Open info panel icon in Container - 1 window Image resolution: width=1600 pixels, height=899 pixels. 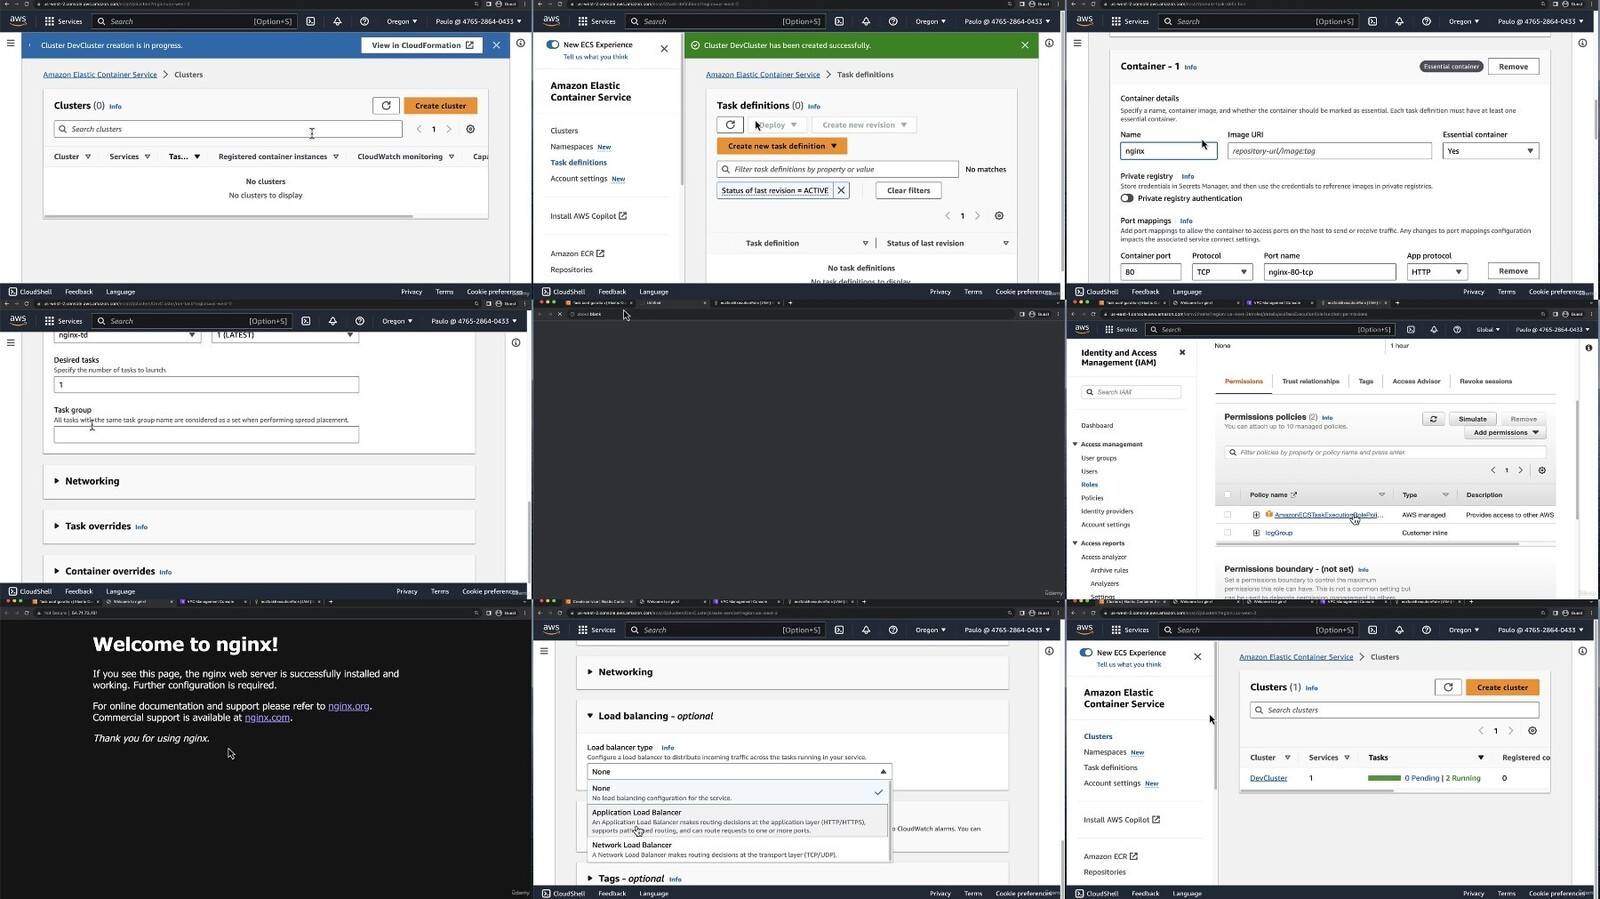pyautogui.click(x=1582, y=43)
